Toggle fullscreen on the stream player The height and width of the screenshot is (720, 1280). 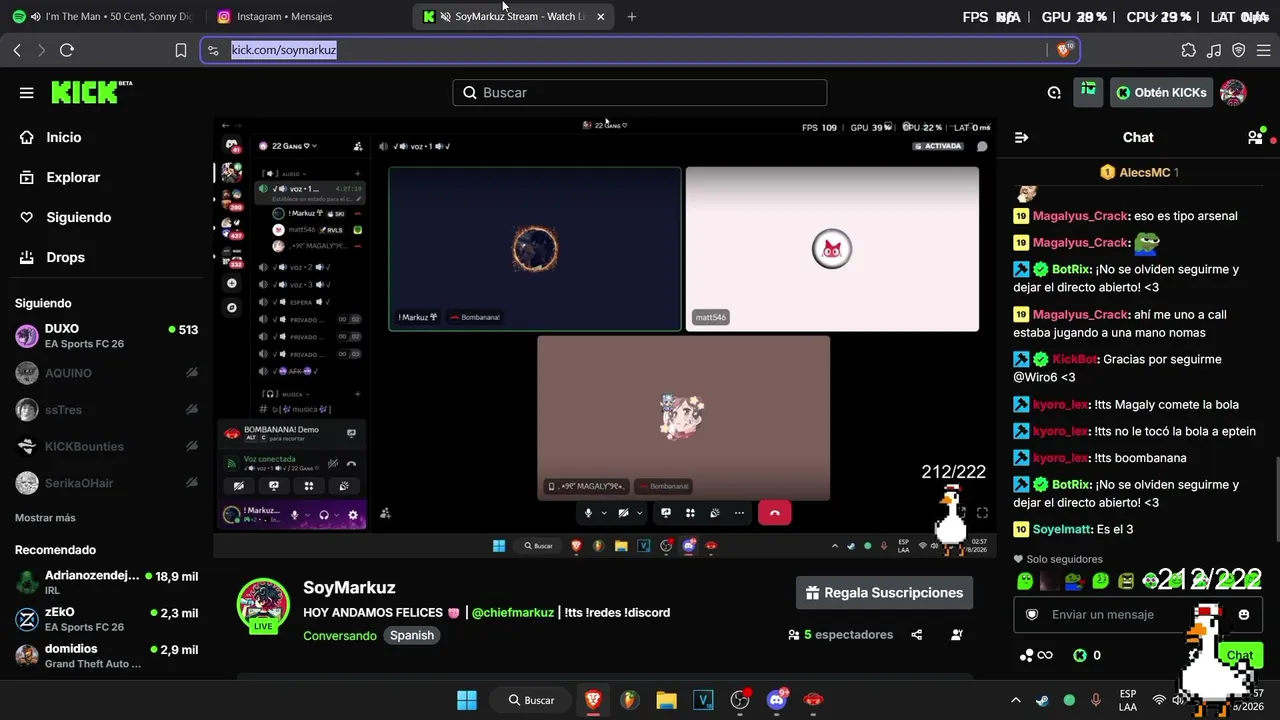982,513
